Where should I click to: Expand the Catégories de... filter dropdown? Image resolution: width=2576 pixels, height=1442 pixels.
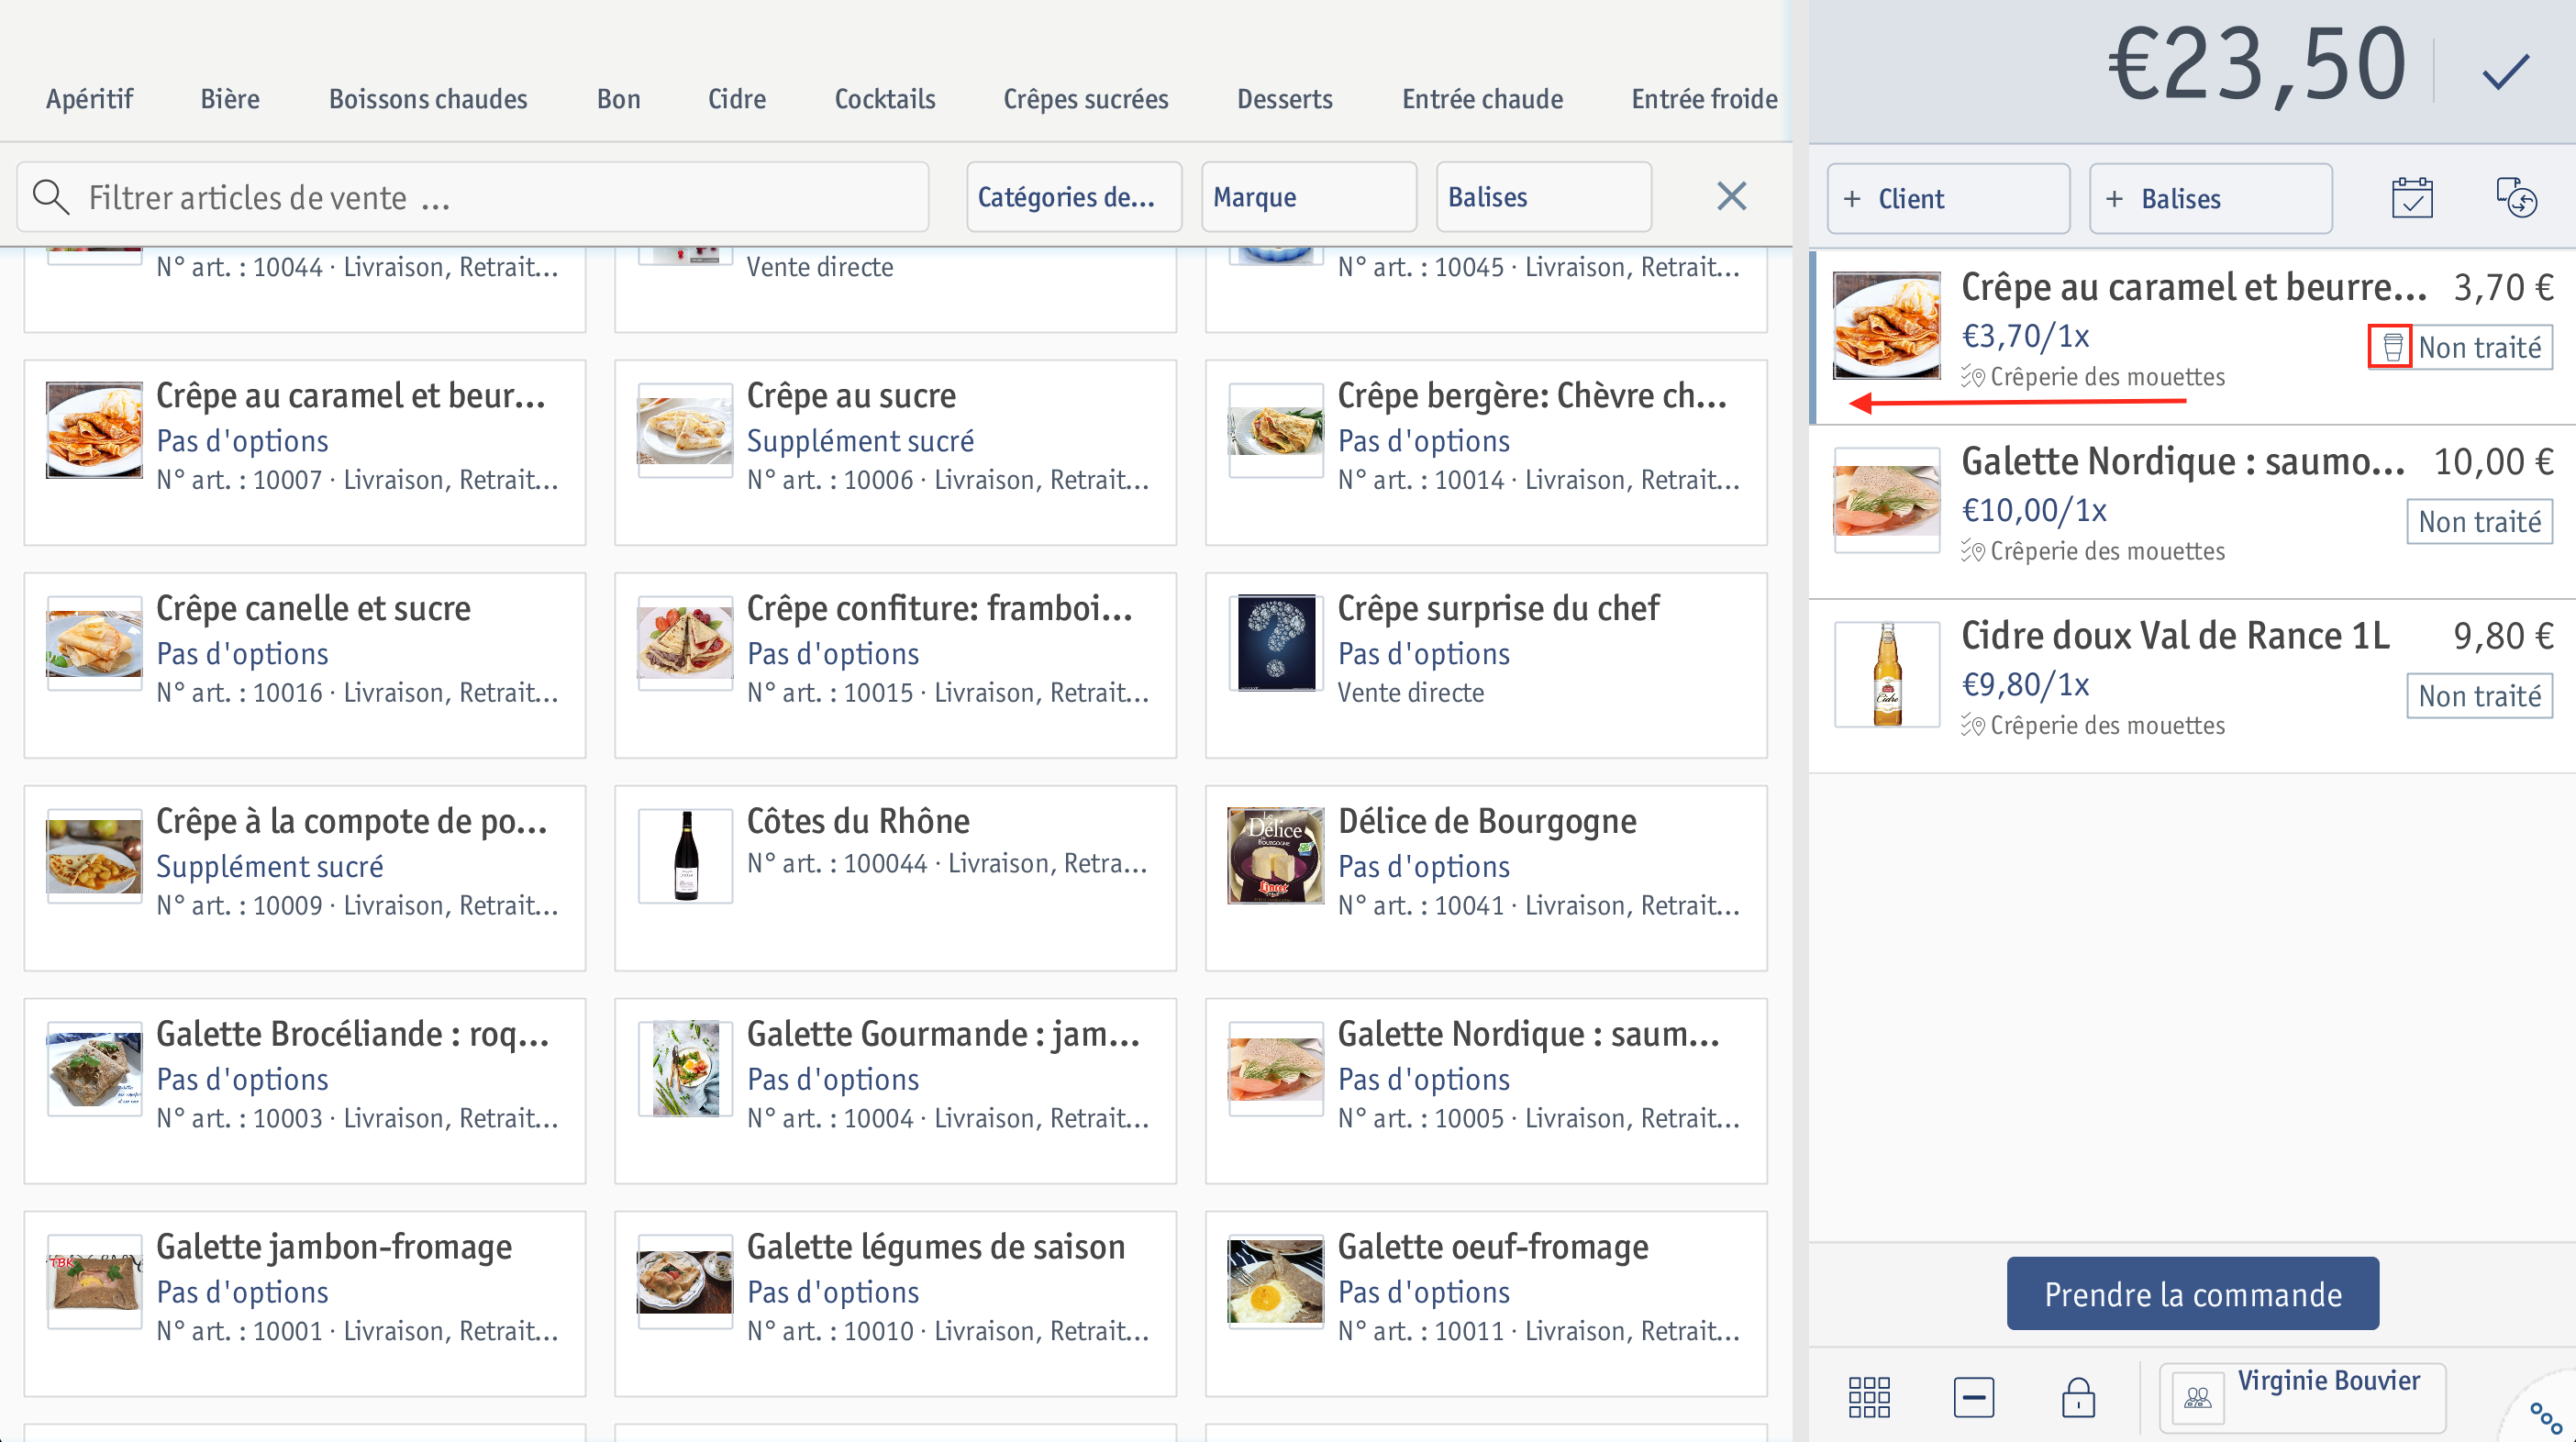point(1074,197)
